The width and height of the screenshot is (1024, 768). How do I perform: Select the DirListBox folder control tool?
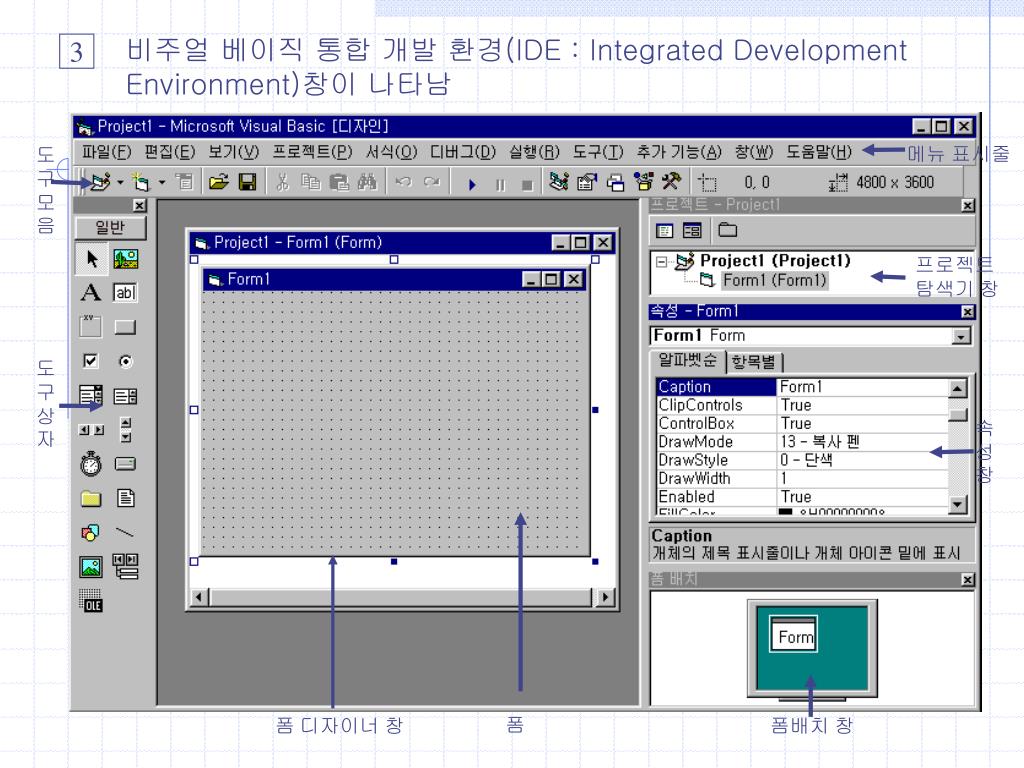click(91, 498)
